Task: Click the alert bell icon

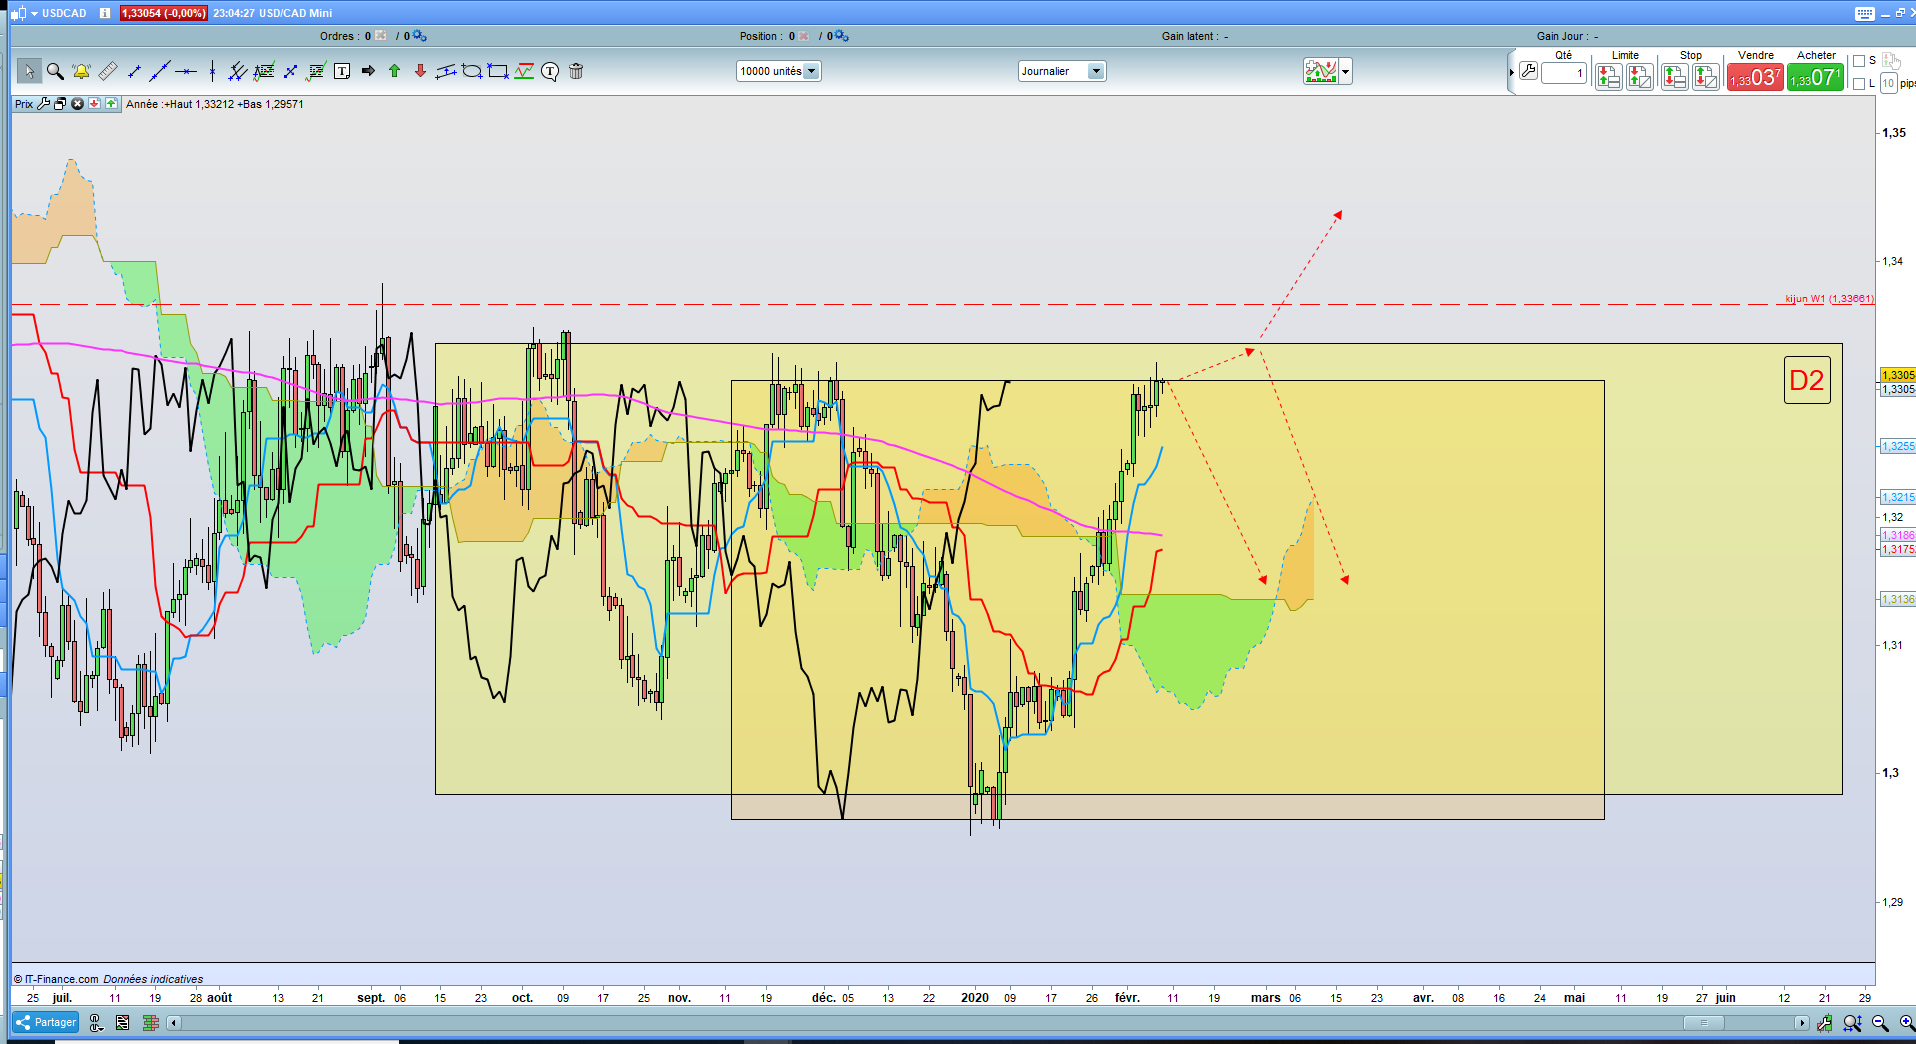Action: (81, 71)
